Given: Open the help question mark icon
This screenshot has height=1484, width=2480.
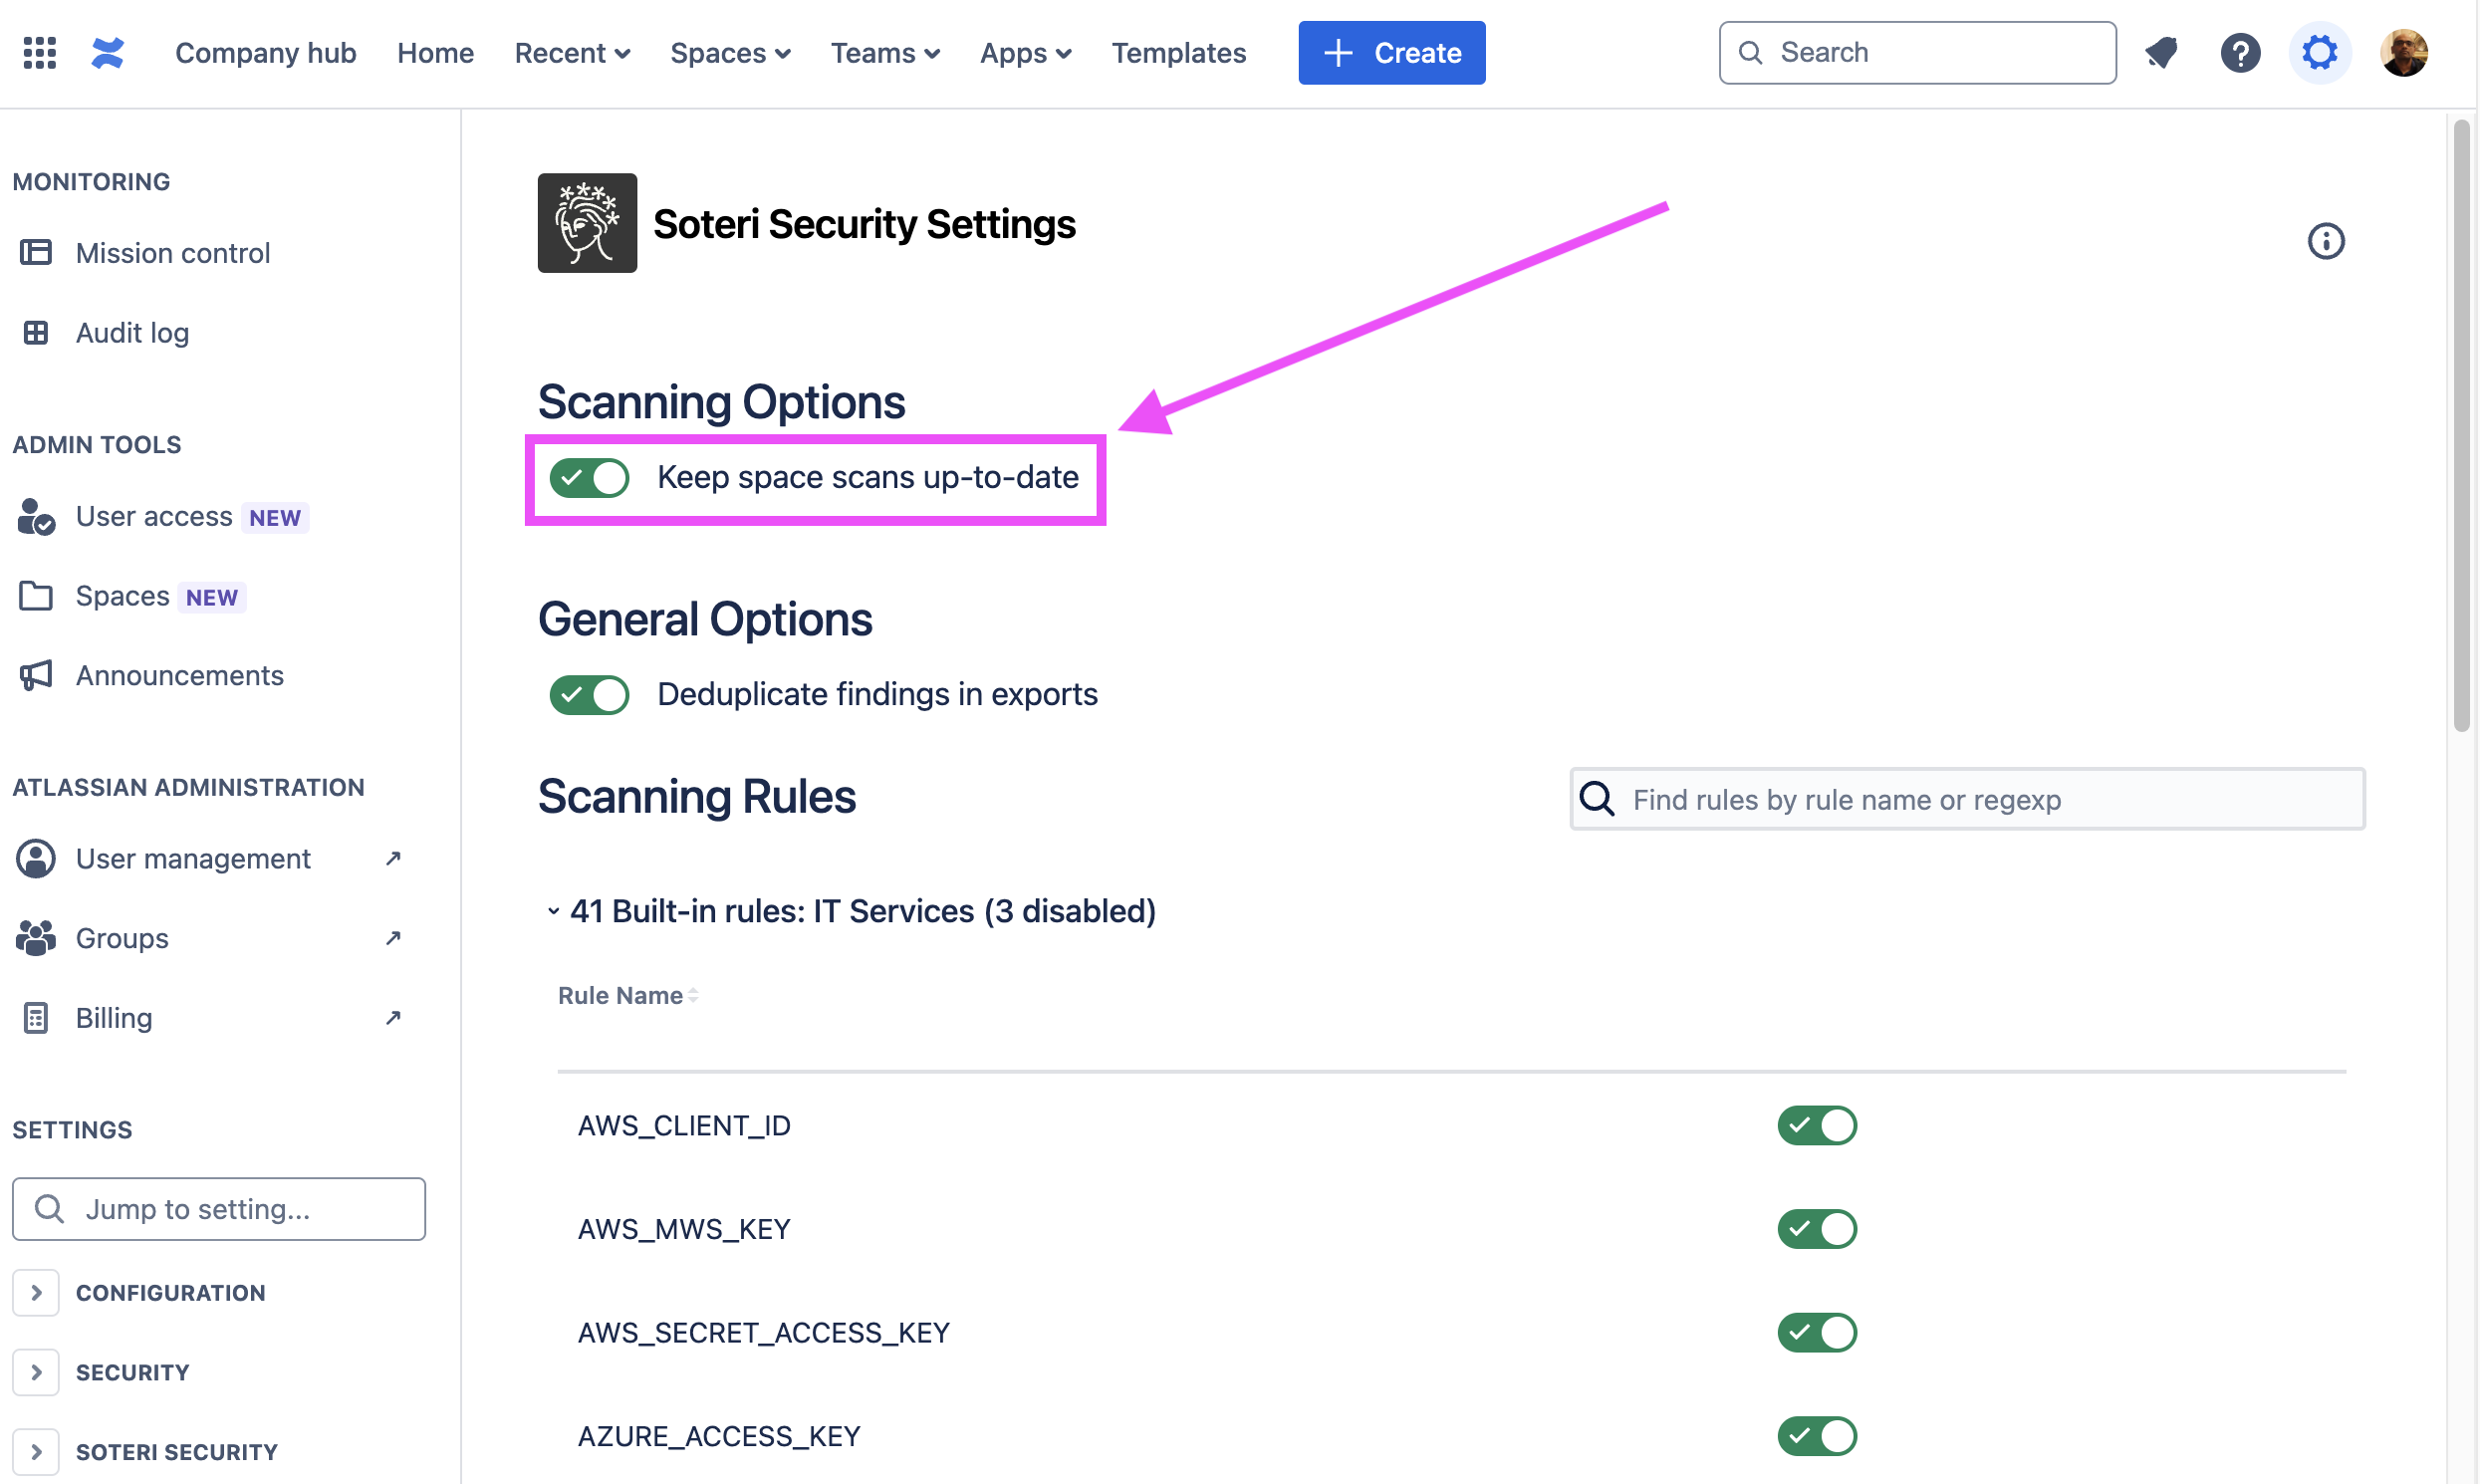Looking at the screenshot, I should [x=2240, y=52].
